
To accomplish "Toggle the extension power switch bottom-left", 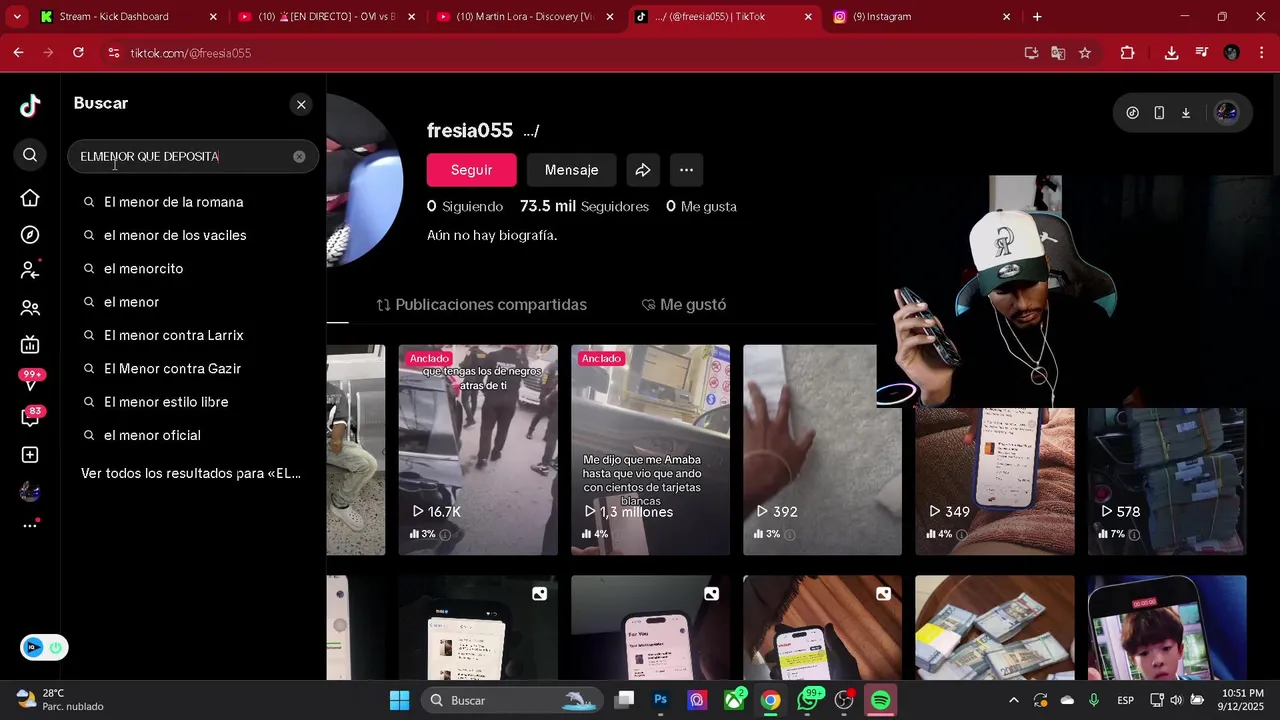I will pyautogui.click(x=55, y=648).
